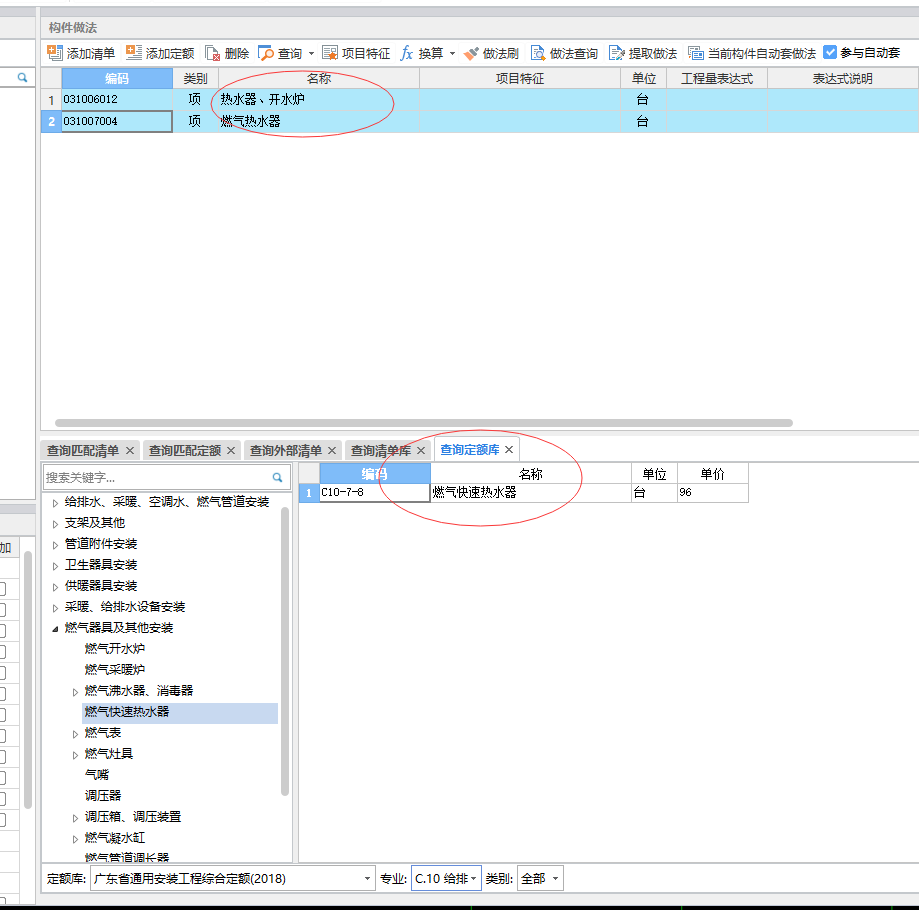Close the 查询清单库 tab
The image size is (919, 910).
[x=421, y=451]
